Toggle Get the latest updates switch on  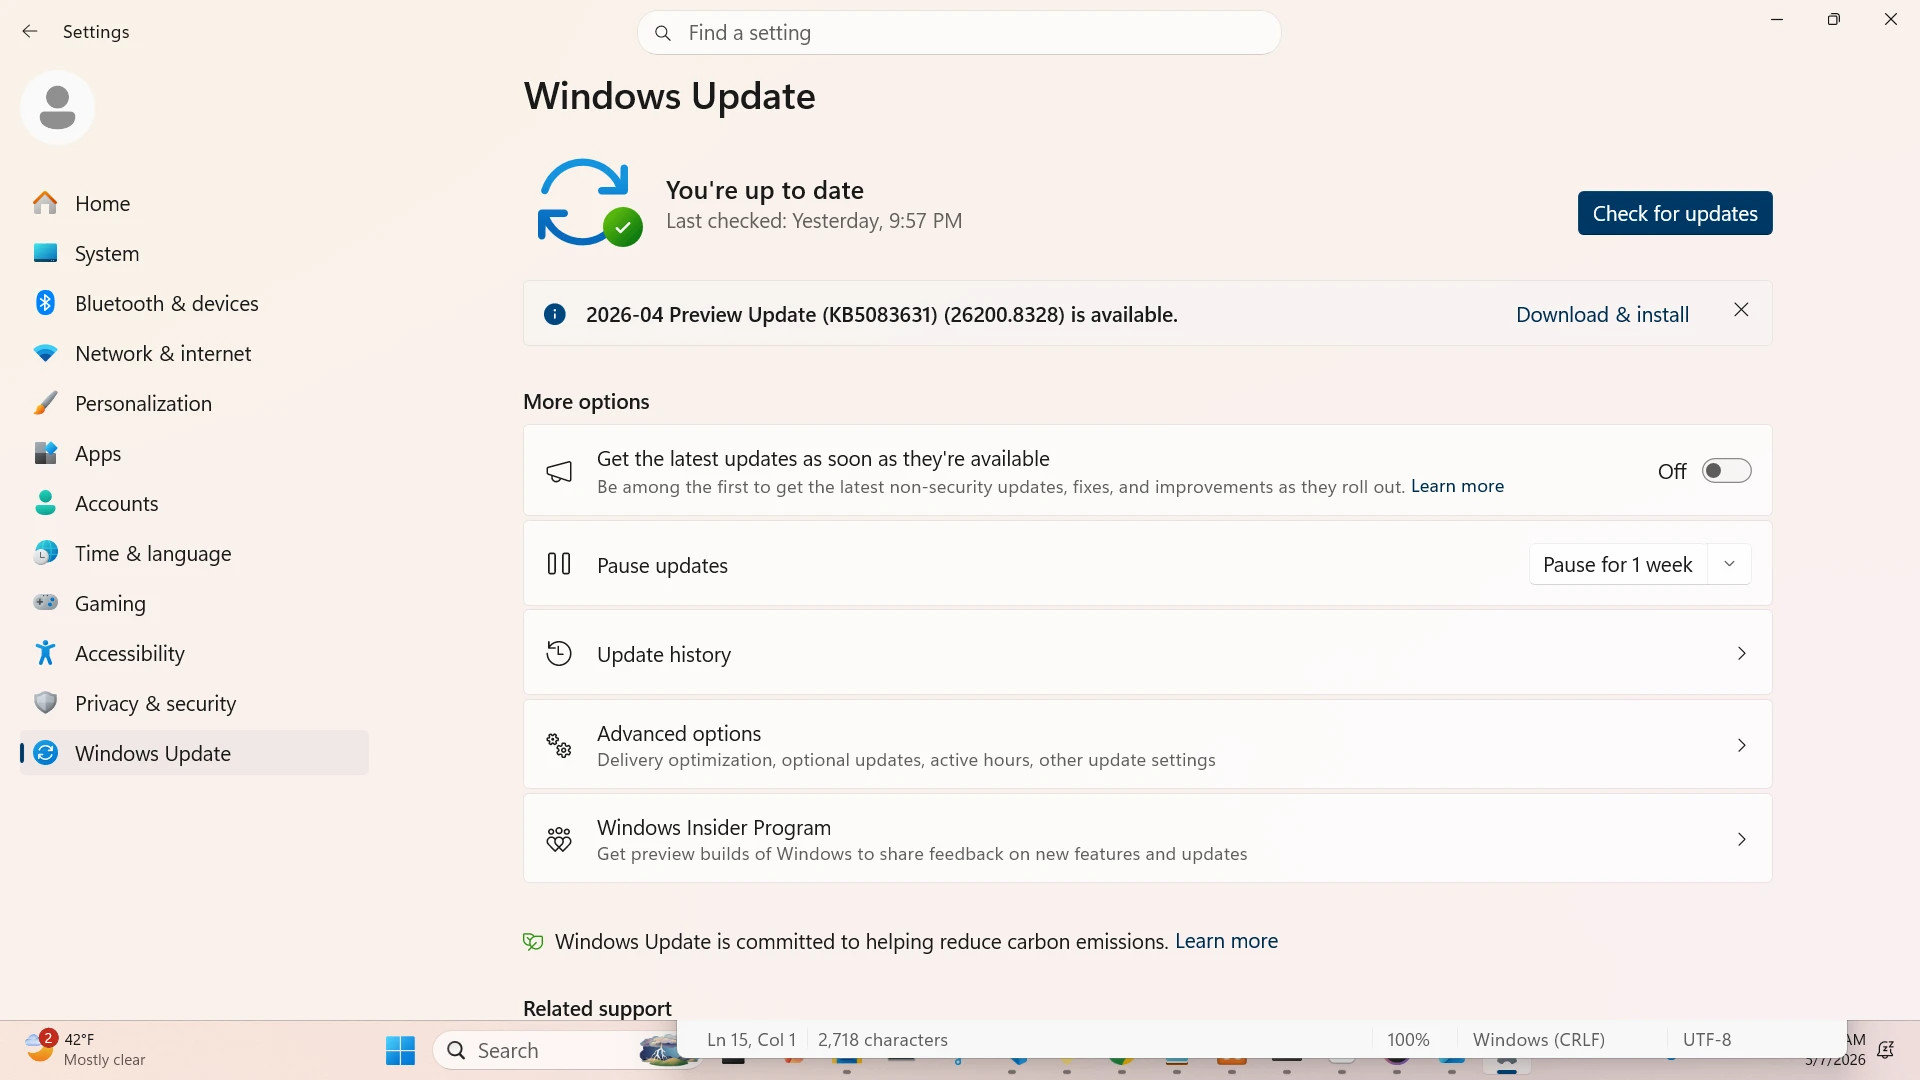(1727, 471)
